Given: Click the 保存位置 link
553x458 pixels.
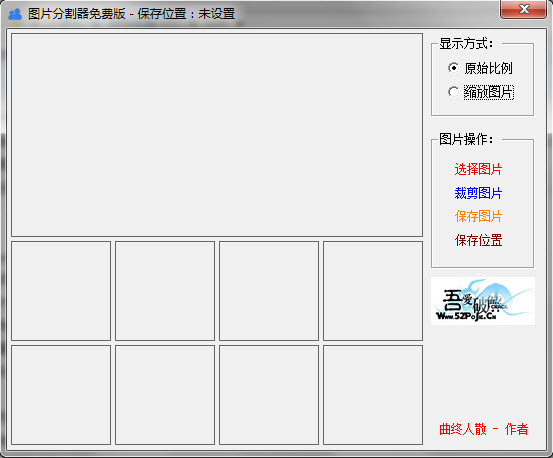Looking at the screenshot, I should click(478, 240).
